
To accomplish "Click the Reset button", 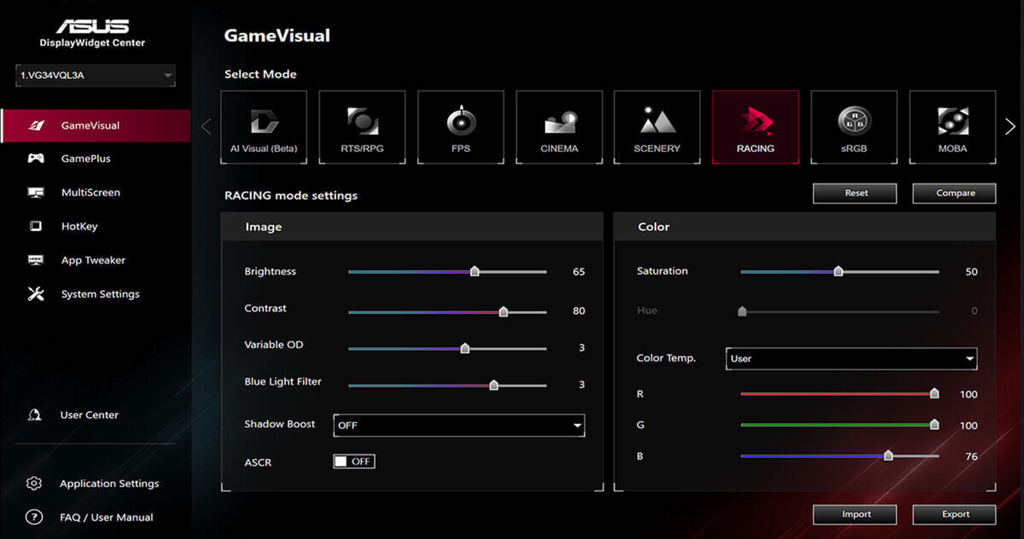I will pos(855,193).
